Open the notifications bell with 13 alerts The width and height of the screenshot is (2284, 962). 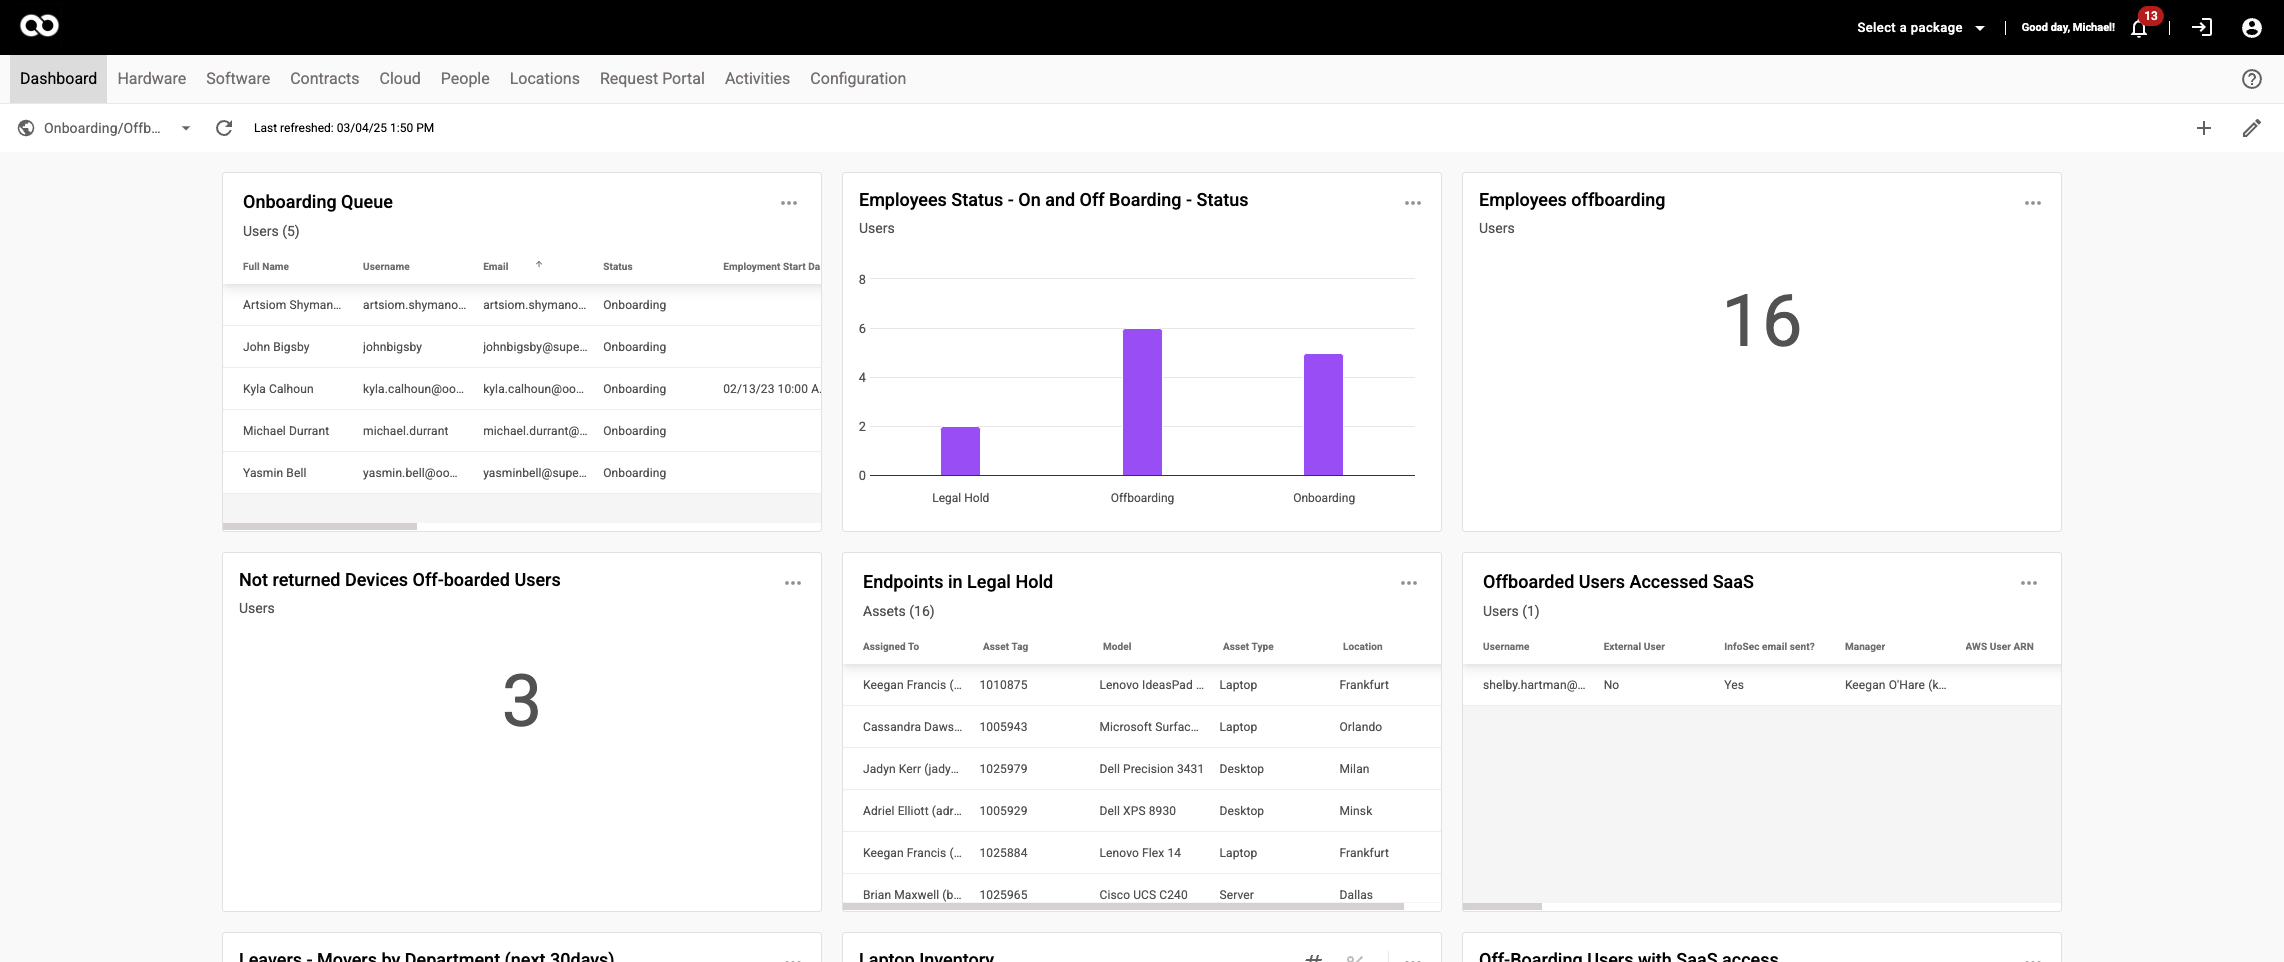coord(2139,28)
